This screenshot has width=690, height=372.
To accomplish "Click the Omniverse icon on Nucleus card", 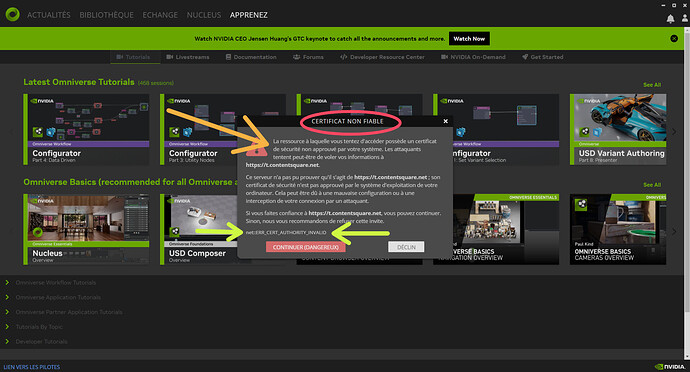I will click(x=38, y=232).
